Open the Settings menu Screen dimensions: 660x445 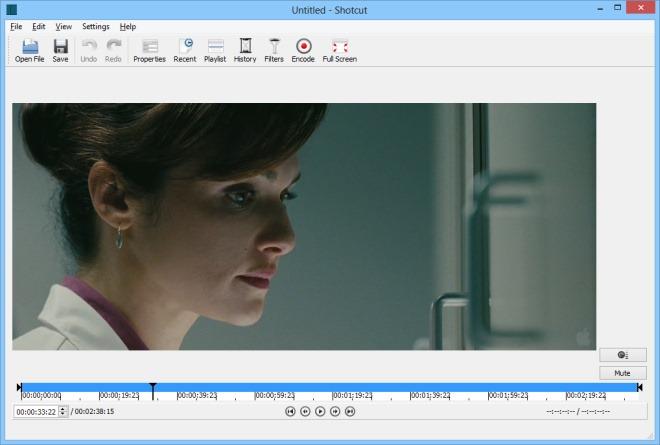[96, 26]
